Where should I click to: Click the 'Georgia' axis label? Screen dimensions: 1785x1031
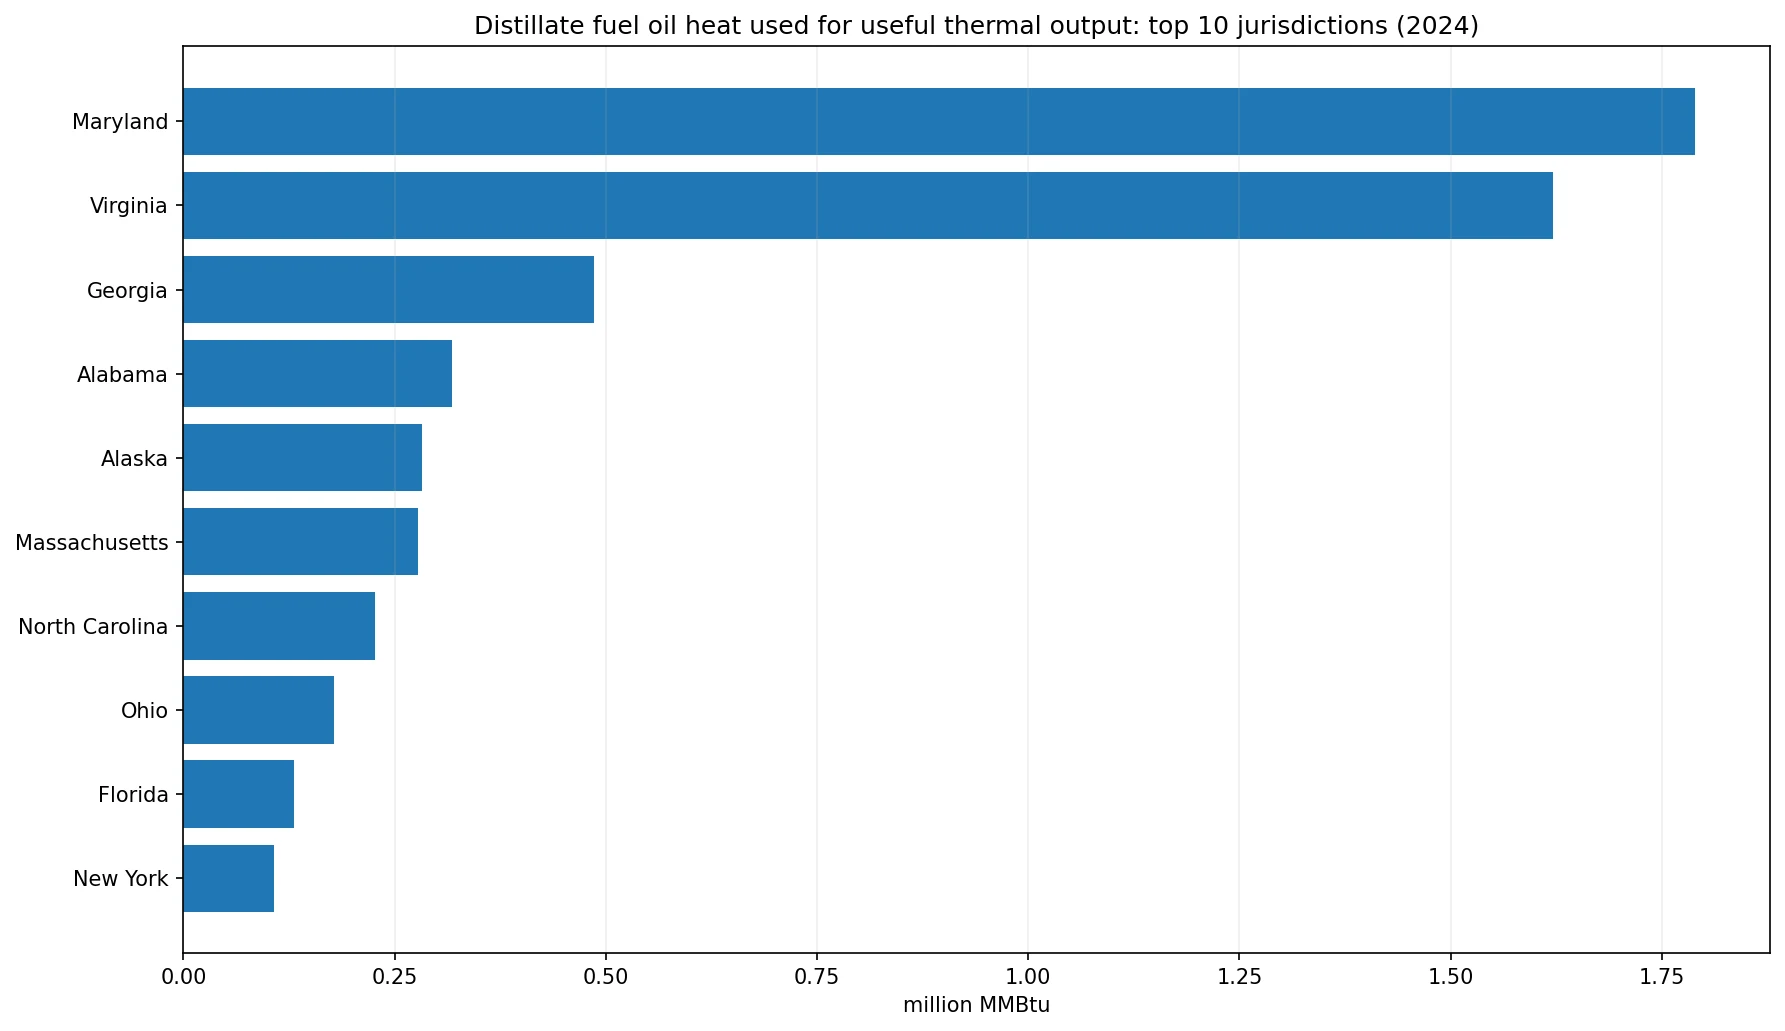[127, 291]
